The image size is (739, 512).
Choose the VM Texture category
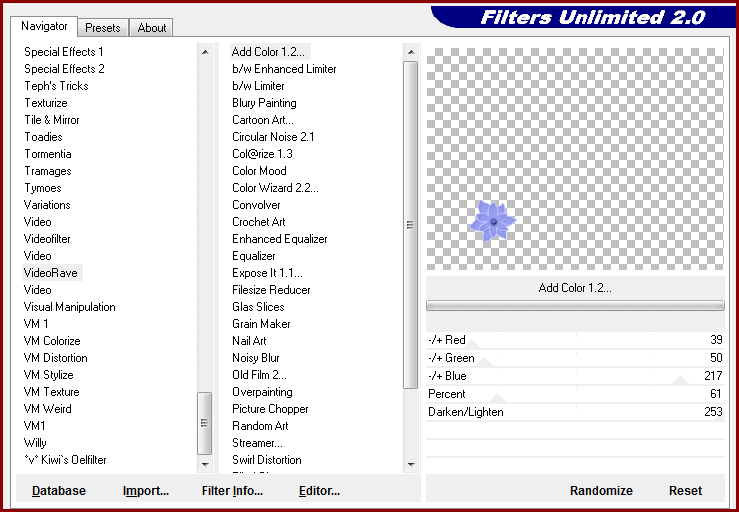pos(51,392)
